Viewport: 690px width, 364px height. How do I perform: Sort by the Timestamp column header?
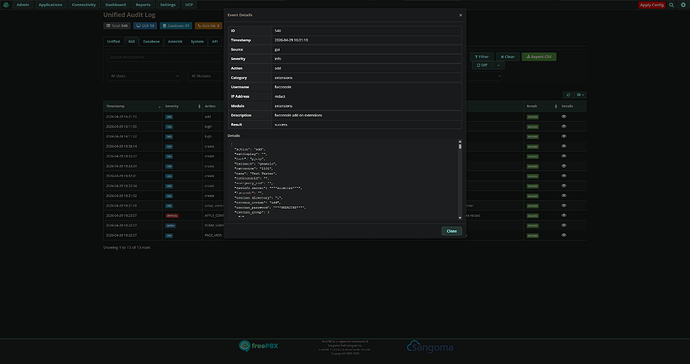(x=133, y=106)
